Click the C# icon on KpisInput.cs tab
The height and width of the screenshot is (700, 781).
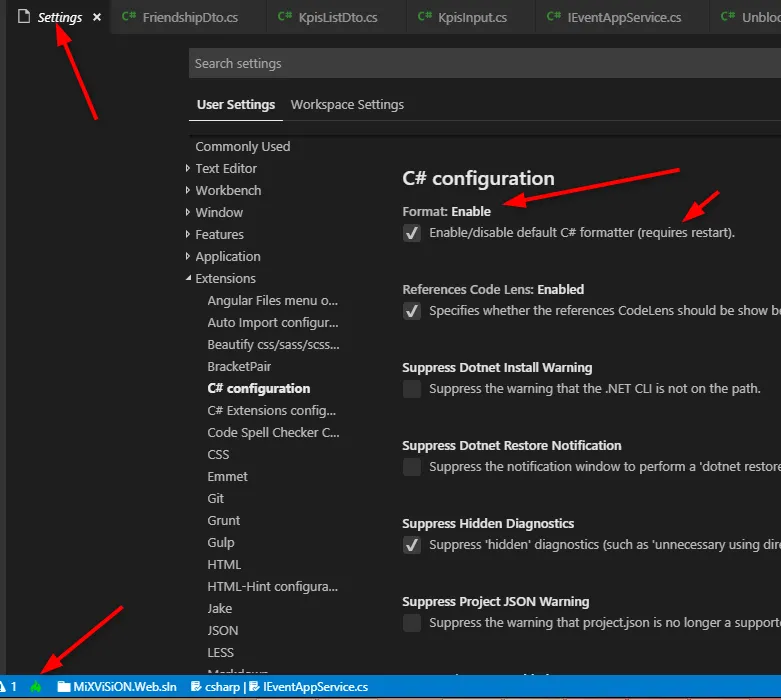pos(425,16)
